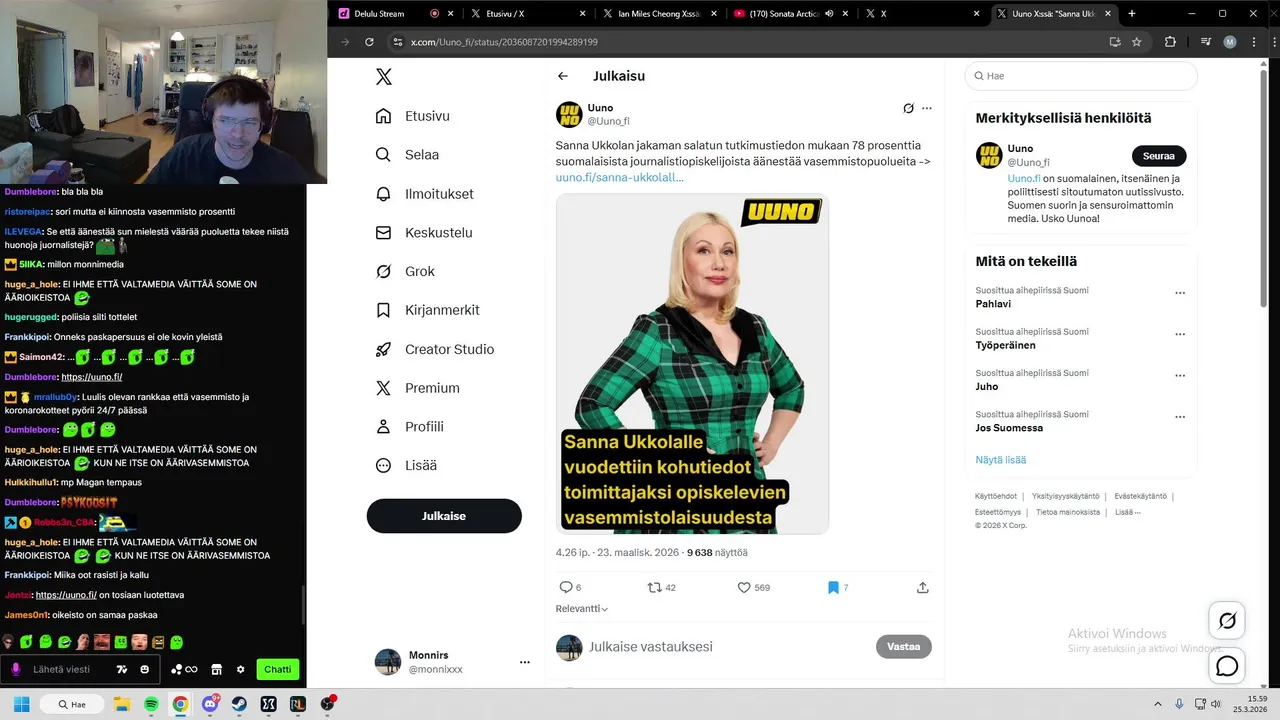This screenshot has width=1280, height=720.
Task: Open a new browser tab
Action: 1132,14
